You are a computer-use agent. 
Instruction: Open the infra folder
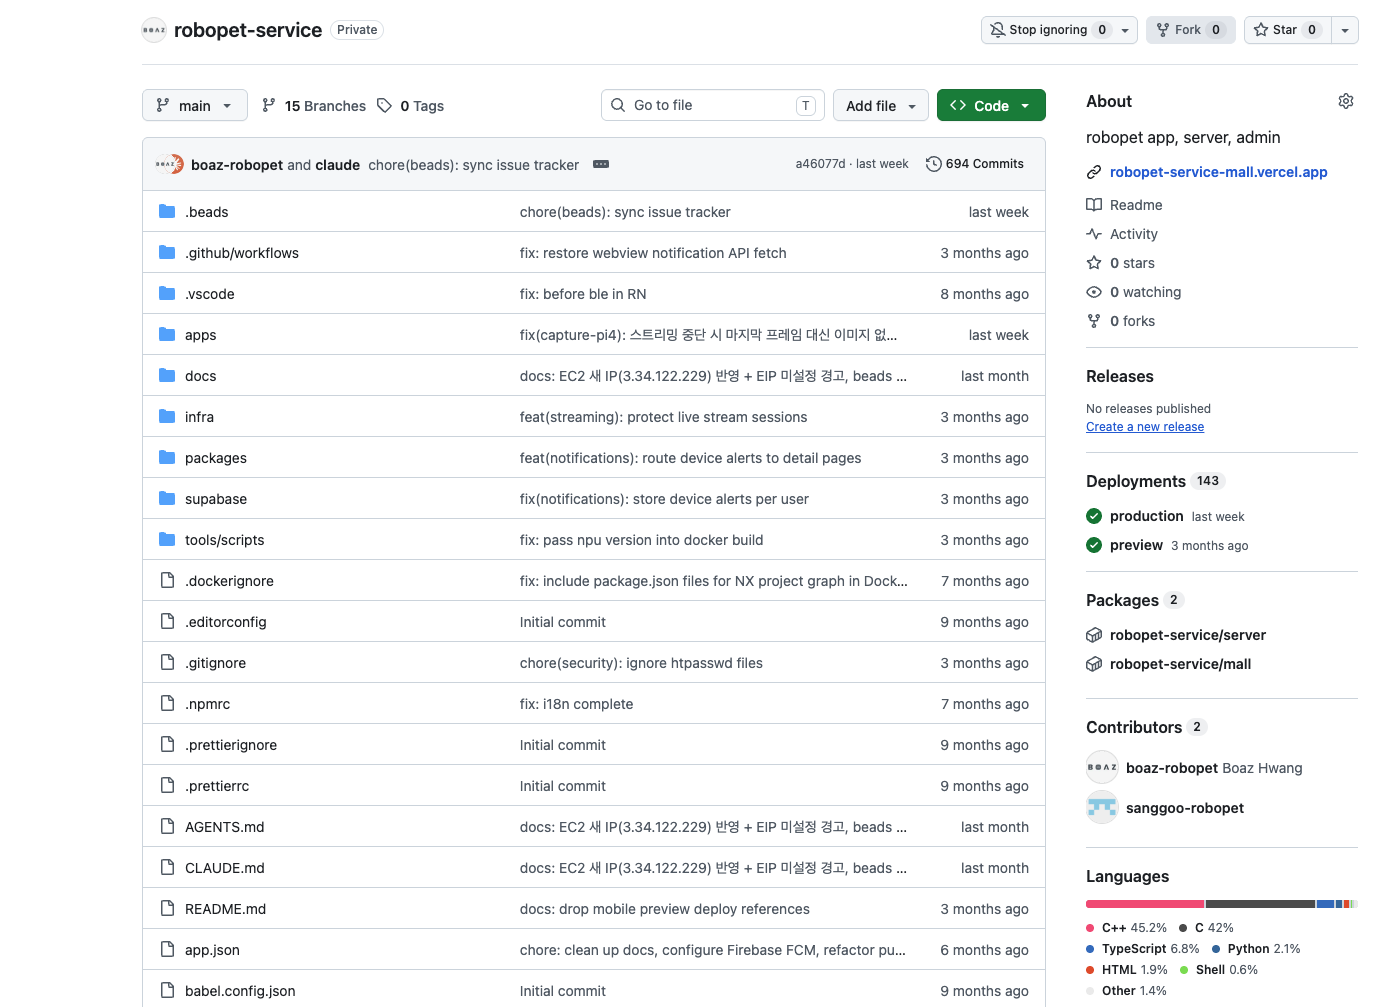pyautogui.click(x=199, y=417)
